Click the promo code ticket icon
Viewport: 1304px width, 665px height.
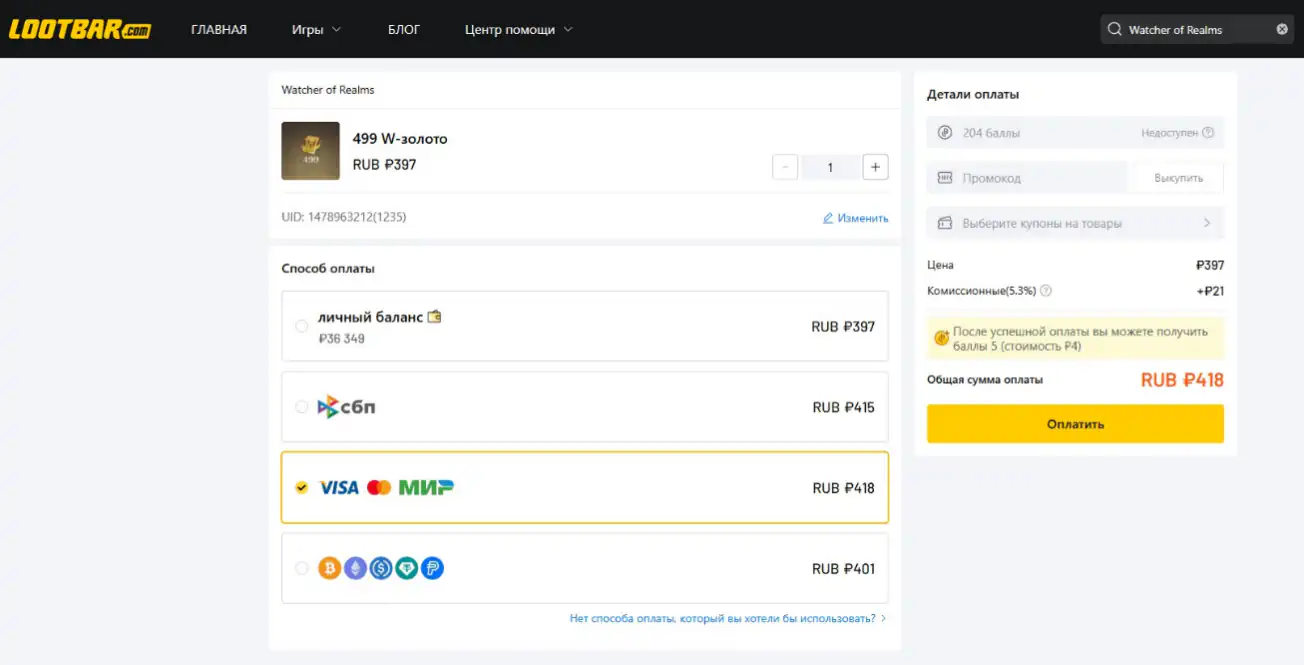coord(945,178)
